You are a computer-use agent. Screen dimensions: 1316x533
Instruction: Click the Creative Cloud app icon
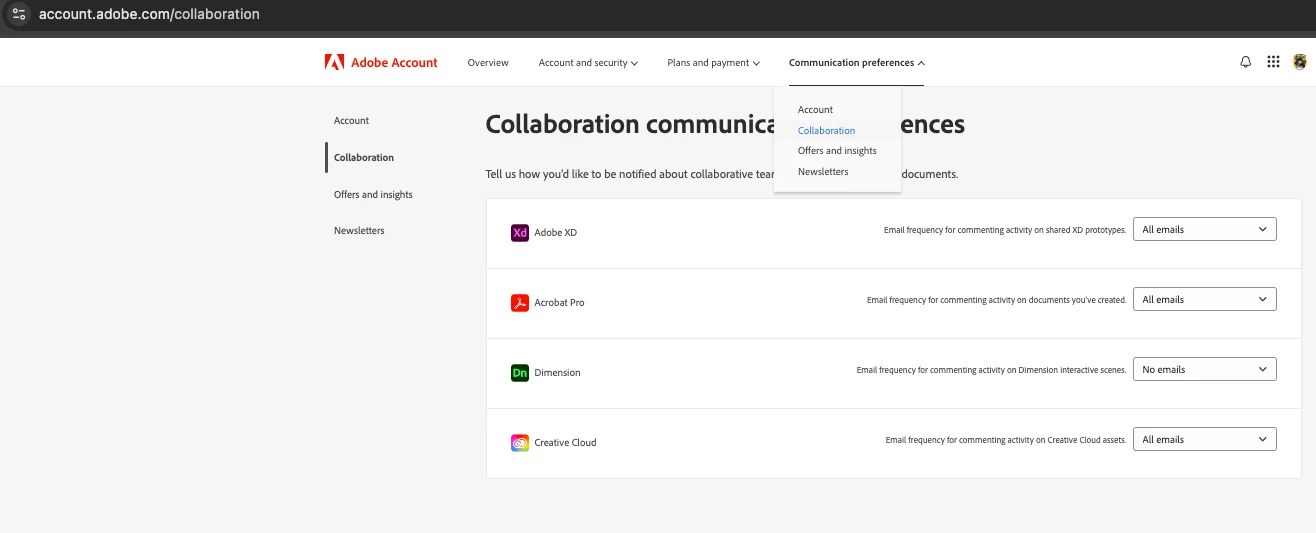click(x=519, y=443)
